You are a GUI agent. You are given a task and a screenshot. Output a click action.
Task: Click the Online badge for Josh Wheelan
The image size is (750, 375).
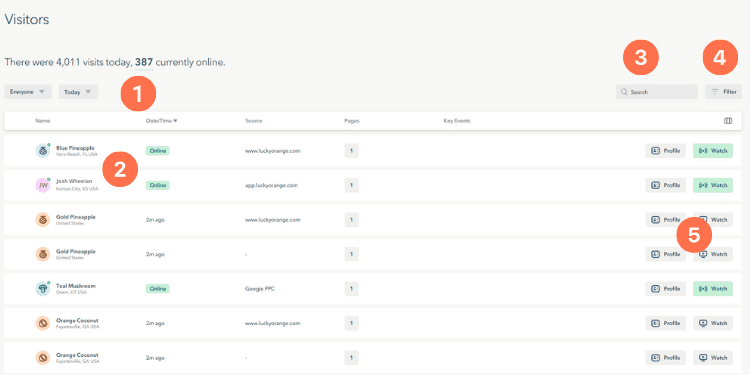tap(157, 185)
